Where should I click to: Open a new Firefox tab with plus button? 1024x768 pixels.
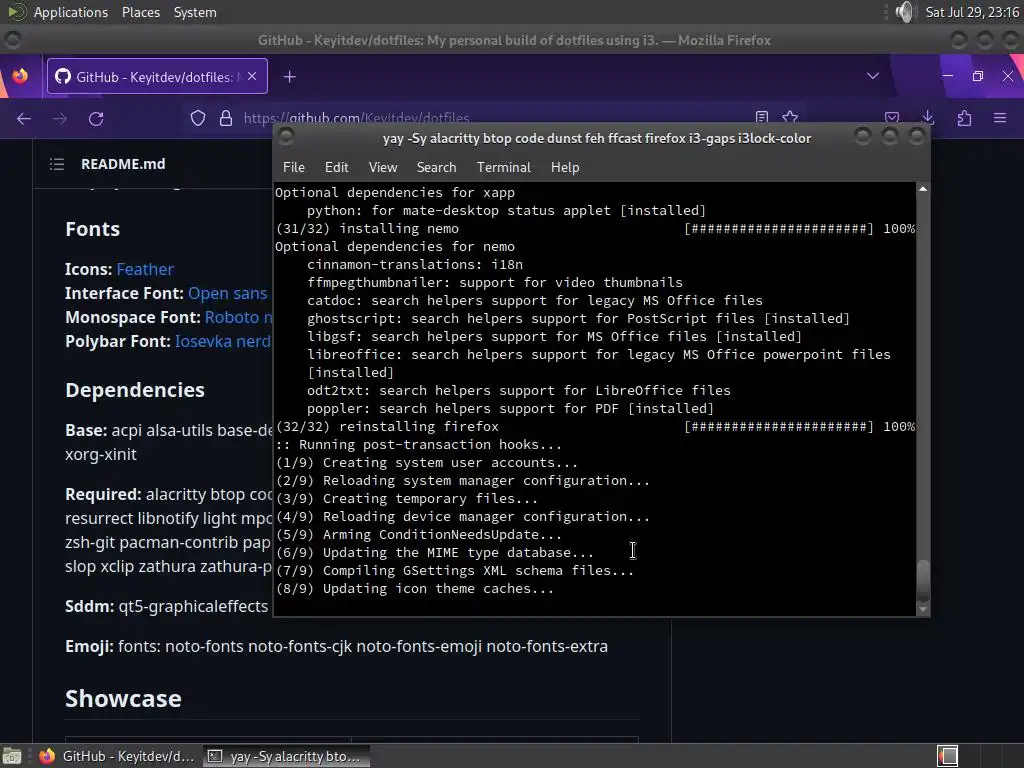coord(289,77)
